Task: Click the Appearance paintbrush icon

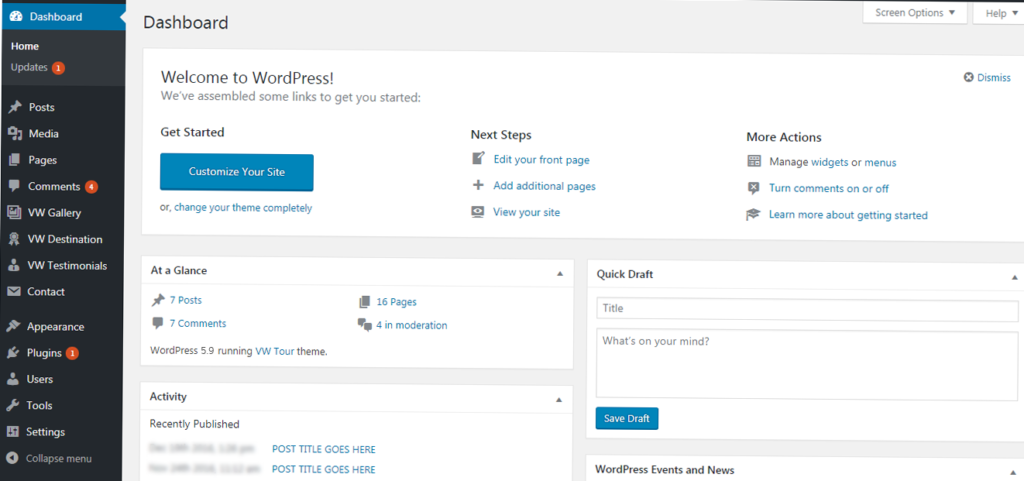Action: (14, 326)
